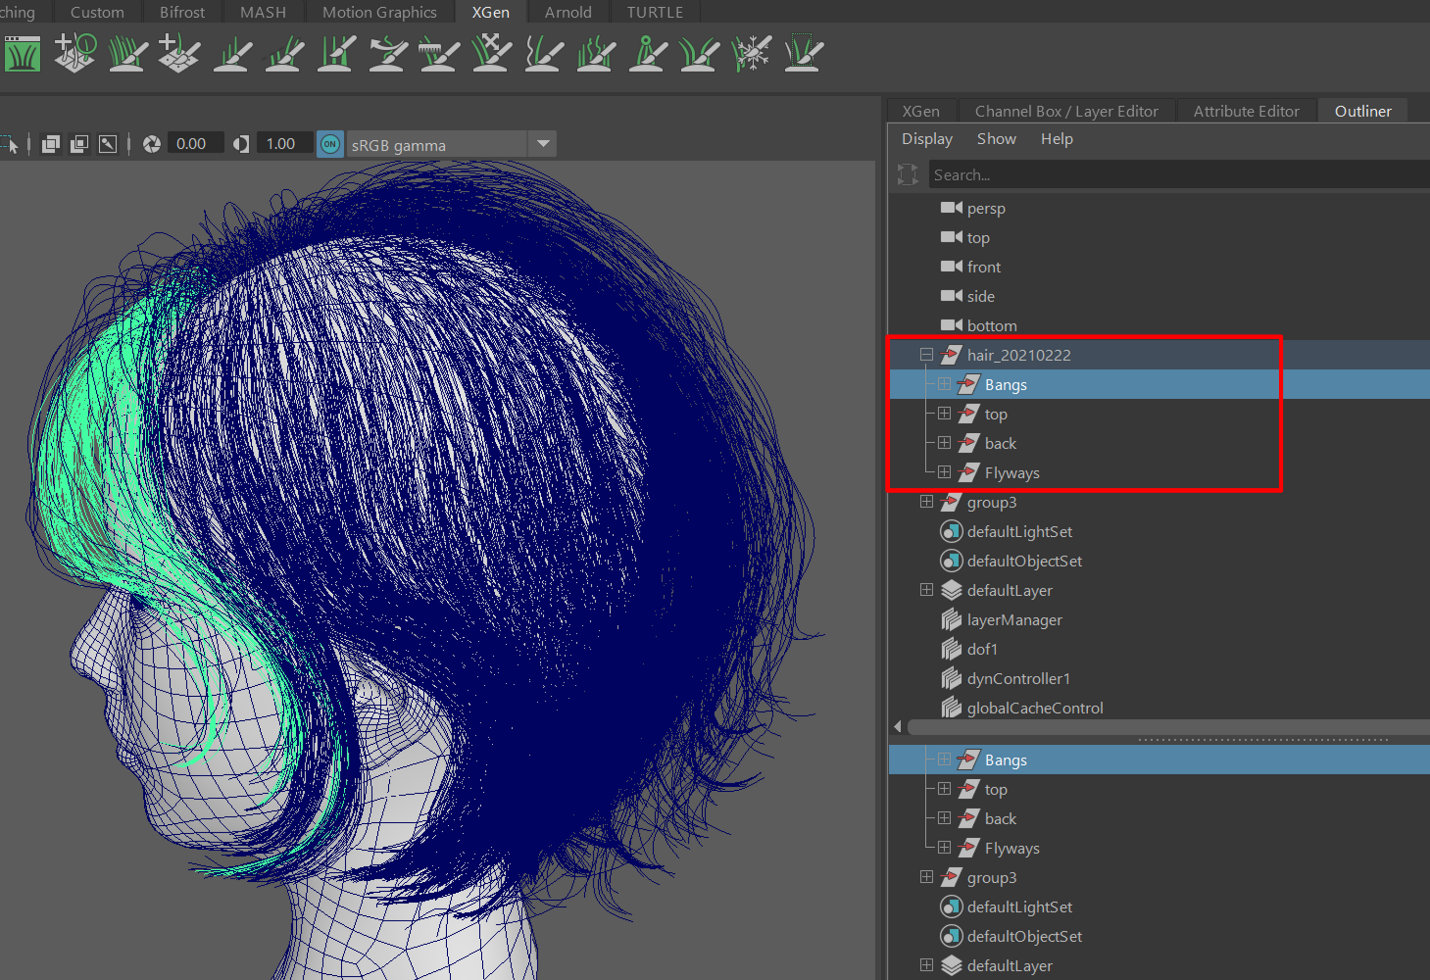Expand group3 in the Outliner
Screen dimensions: 1430x980
926,501
